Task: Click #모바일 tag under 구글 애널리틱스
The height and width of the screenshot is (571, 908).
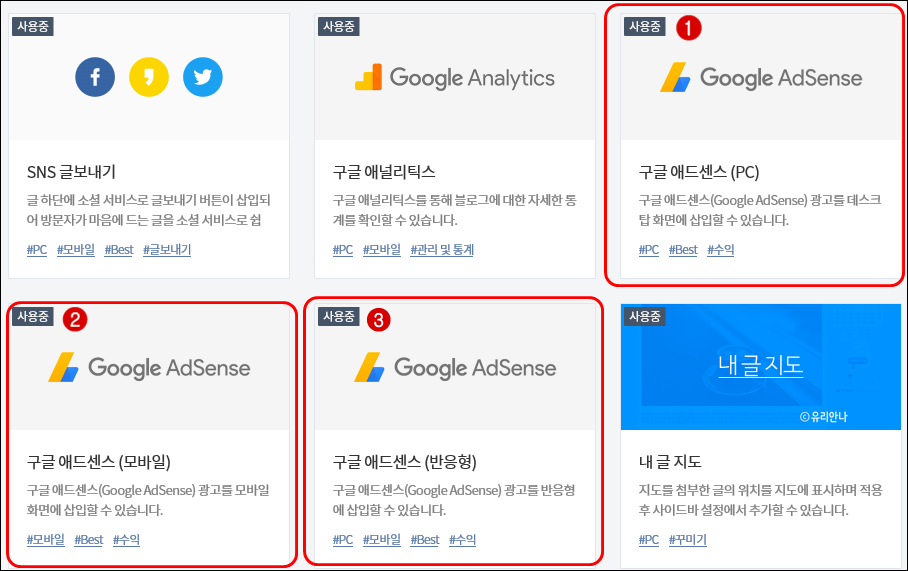Action: [x=382, y=250]
